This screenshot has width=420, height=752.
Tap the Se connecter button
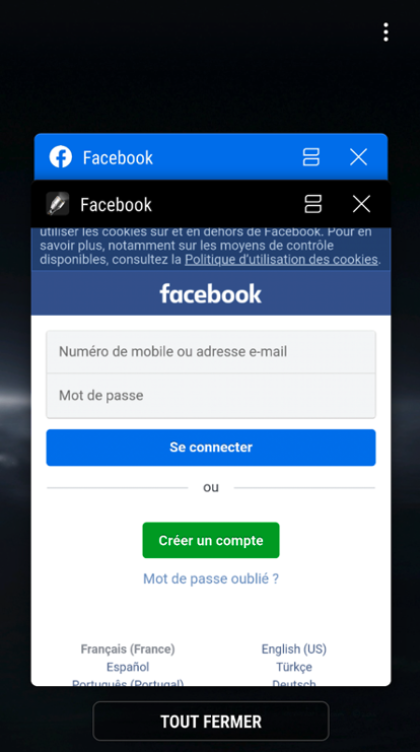211,447
